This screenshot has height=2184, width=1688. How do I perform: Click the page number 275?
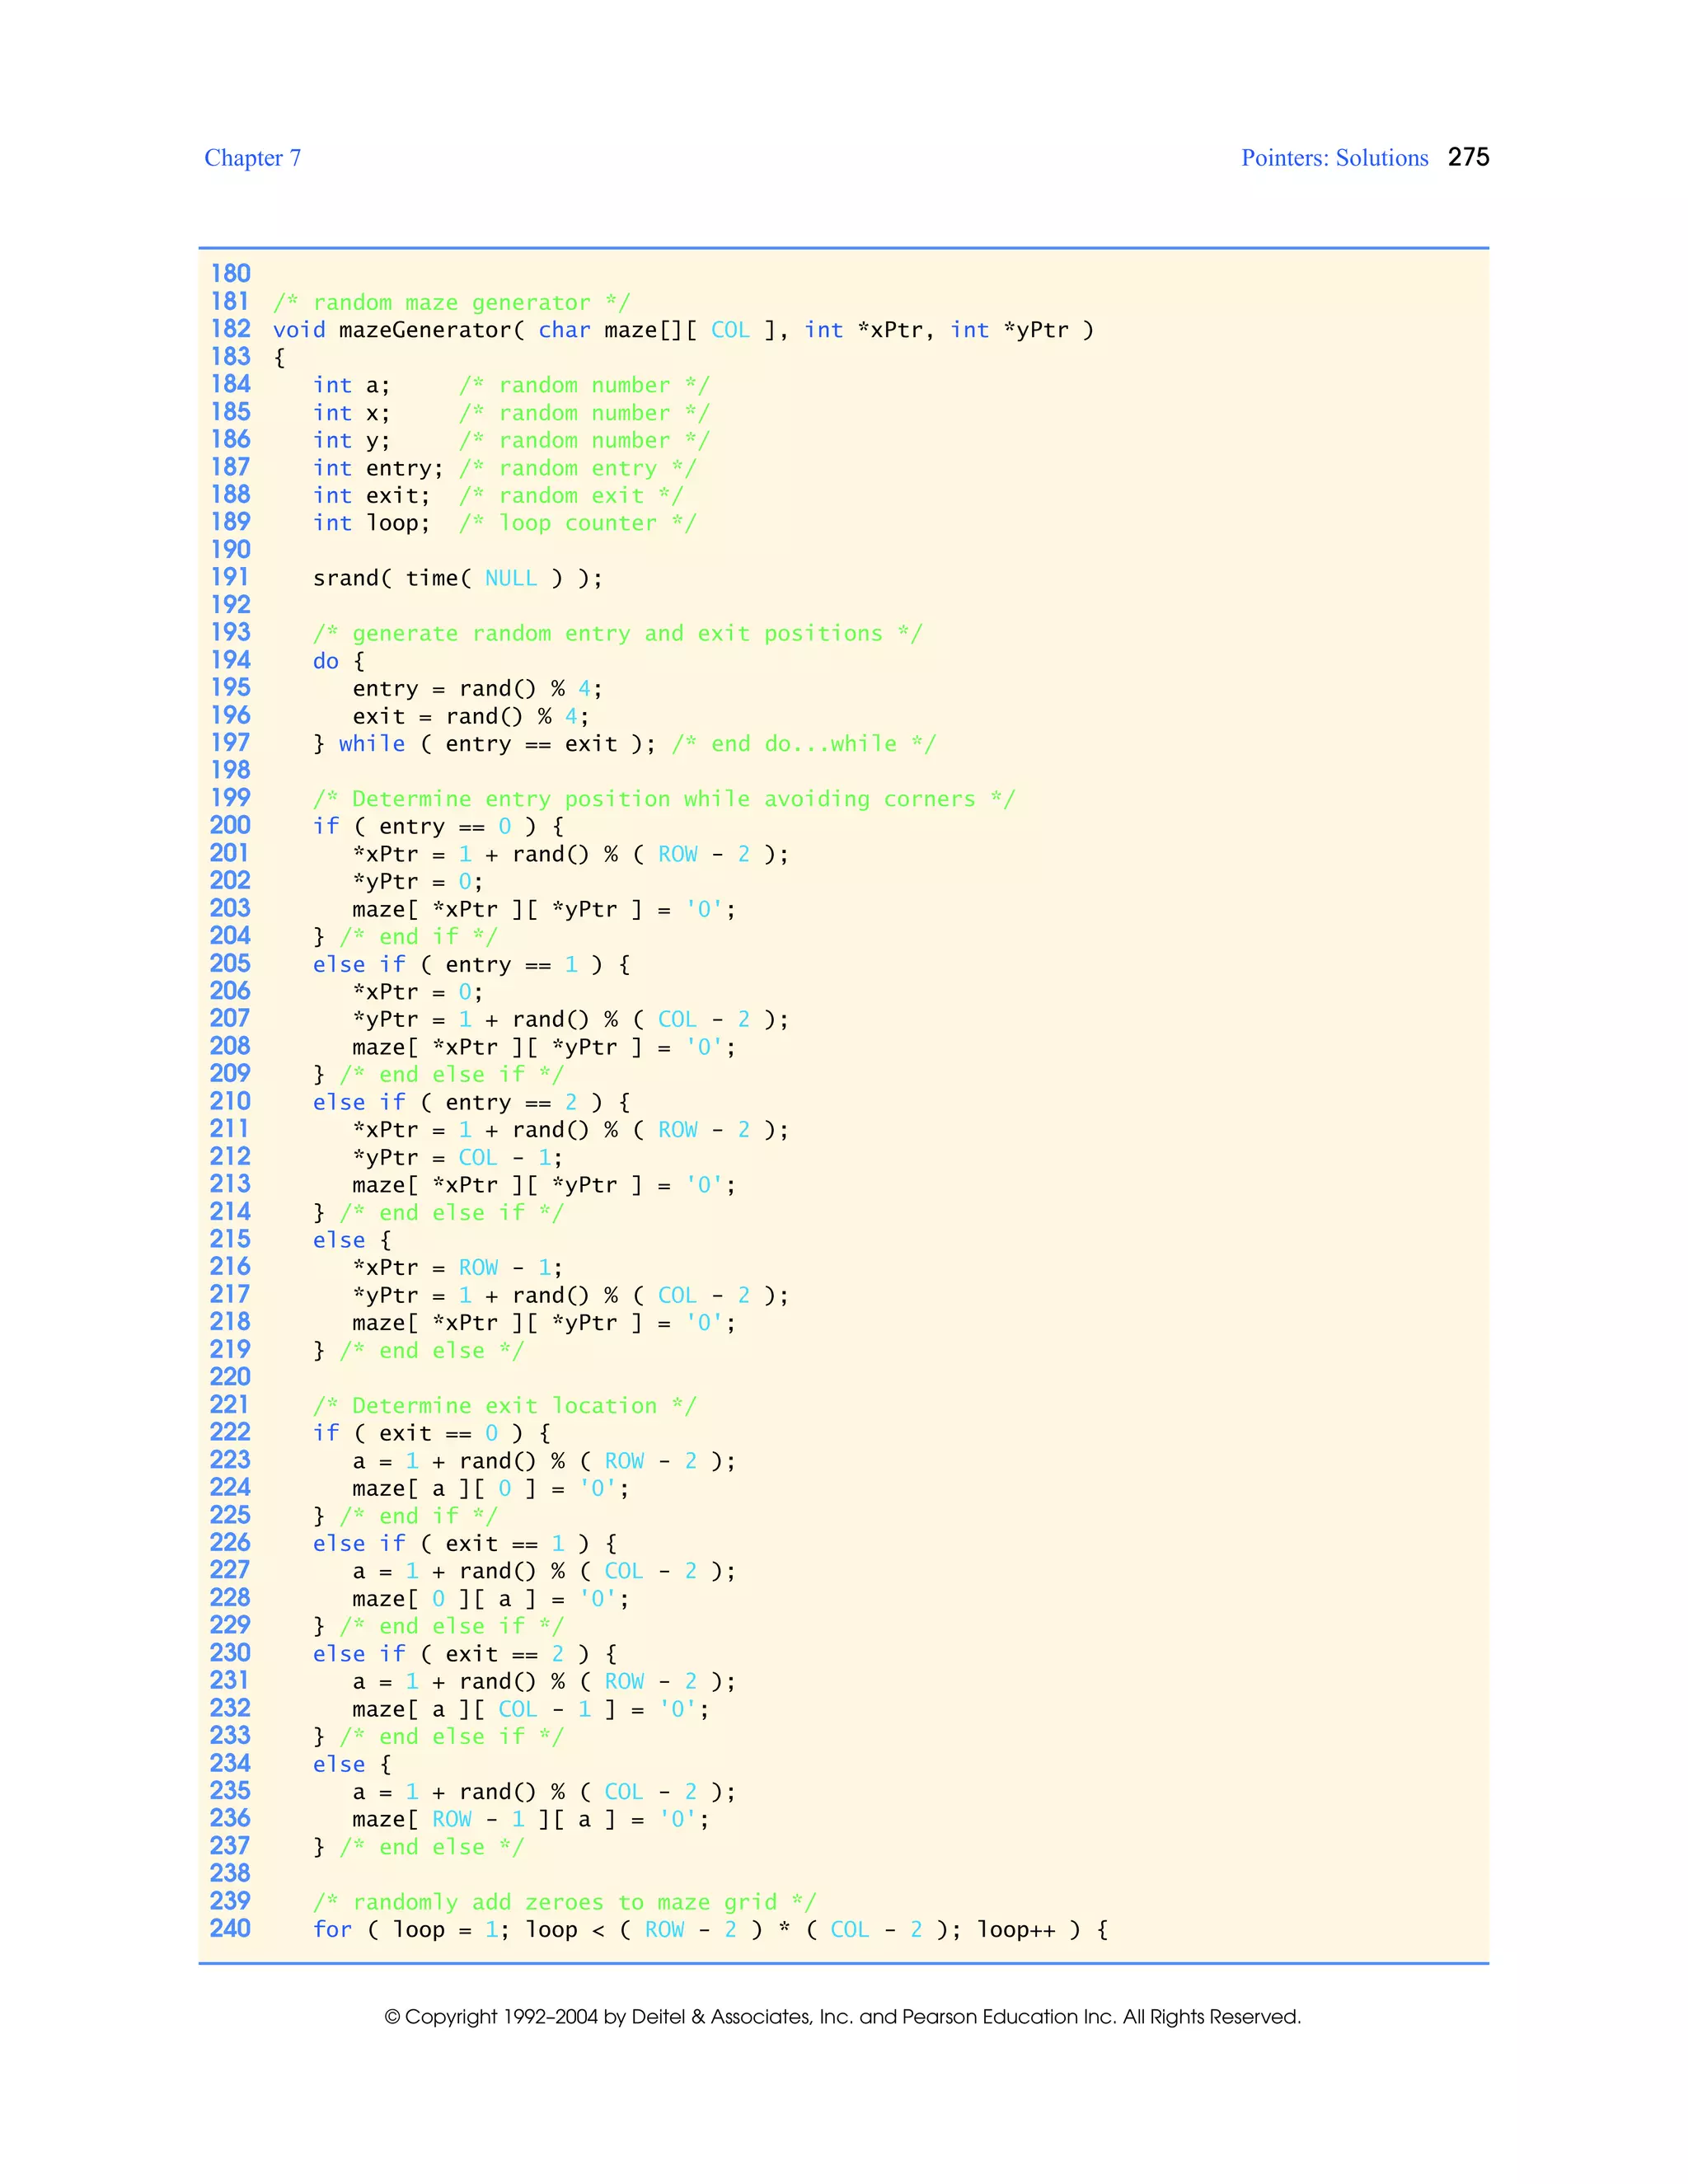1468,157
